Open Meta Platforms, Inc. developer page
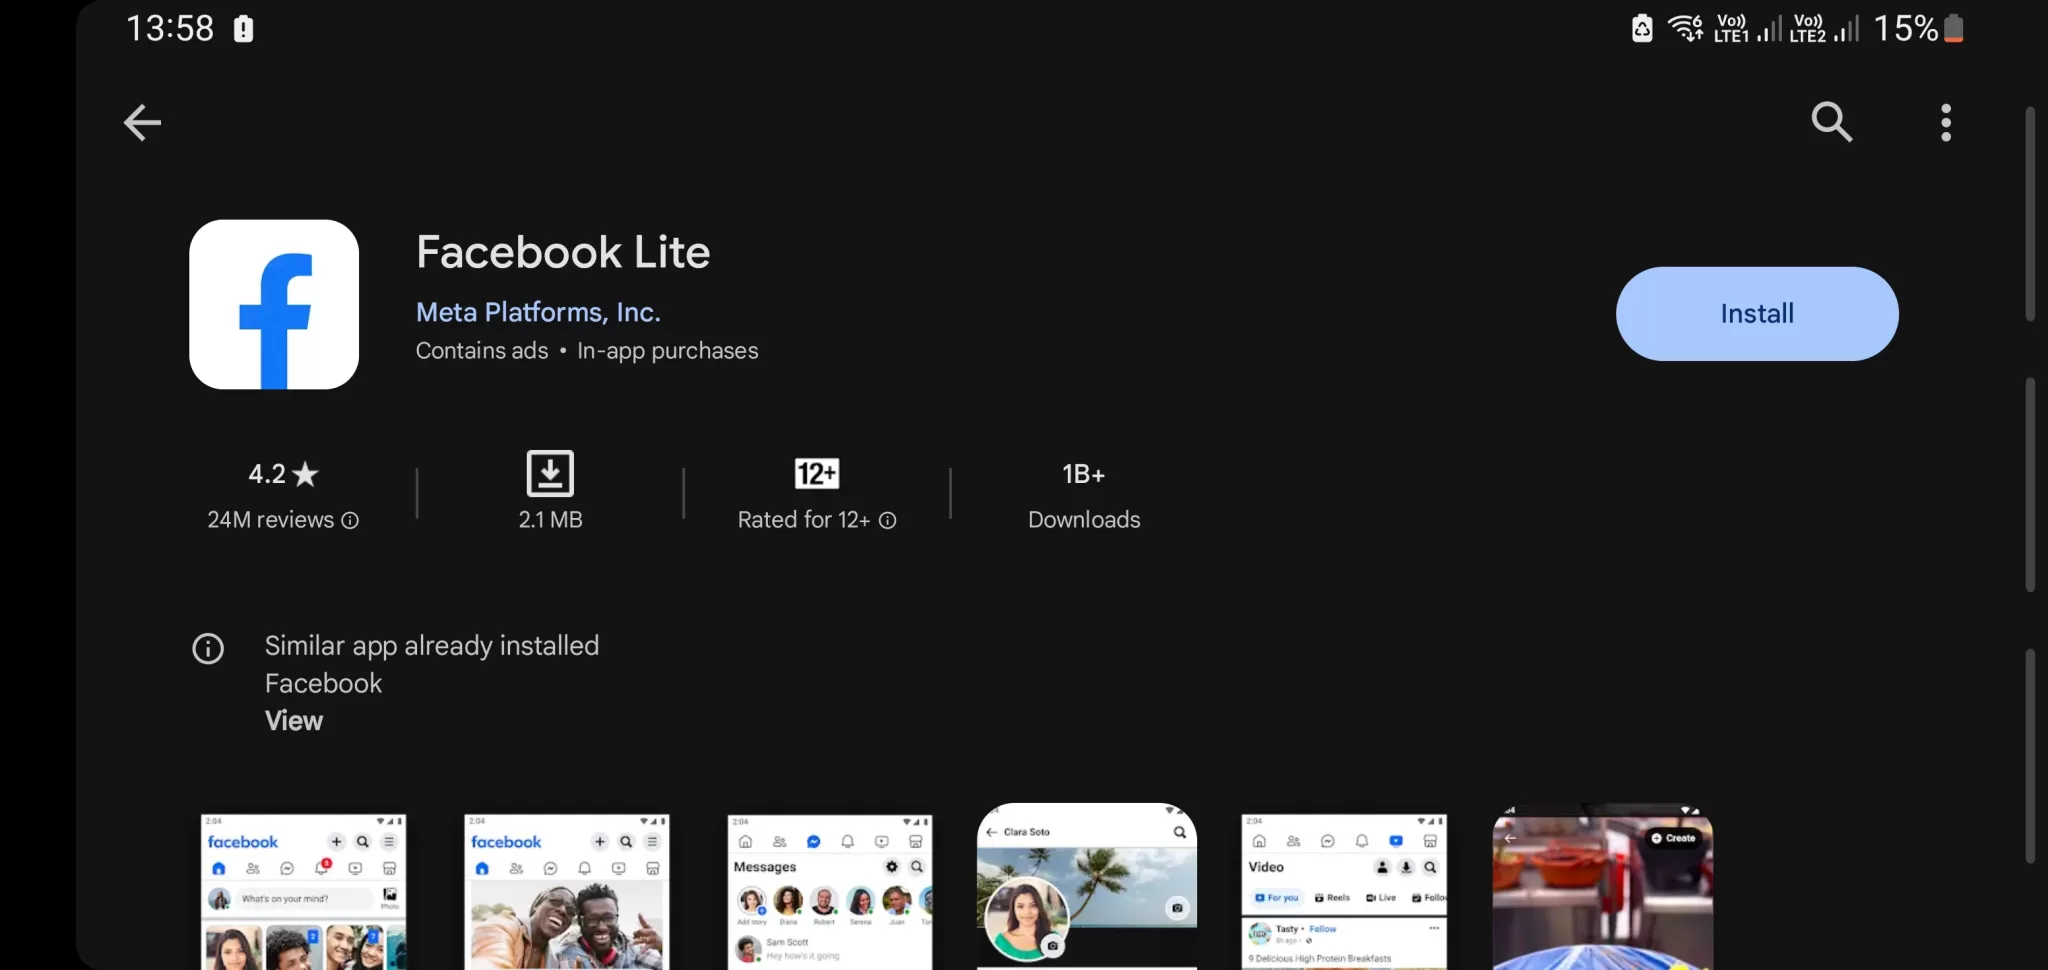This screenshot has width=2048, height=970. (x=538, y=312)
